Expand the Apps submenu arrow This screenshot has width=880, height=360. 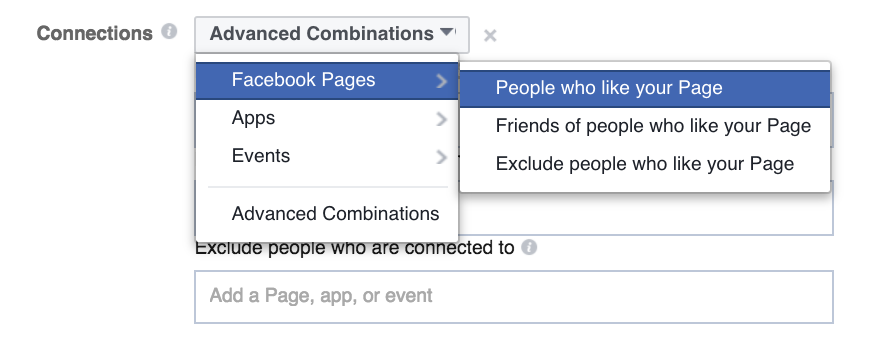[x=442, y=119]
